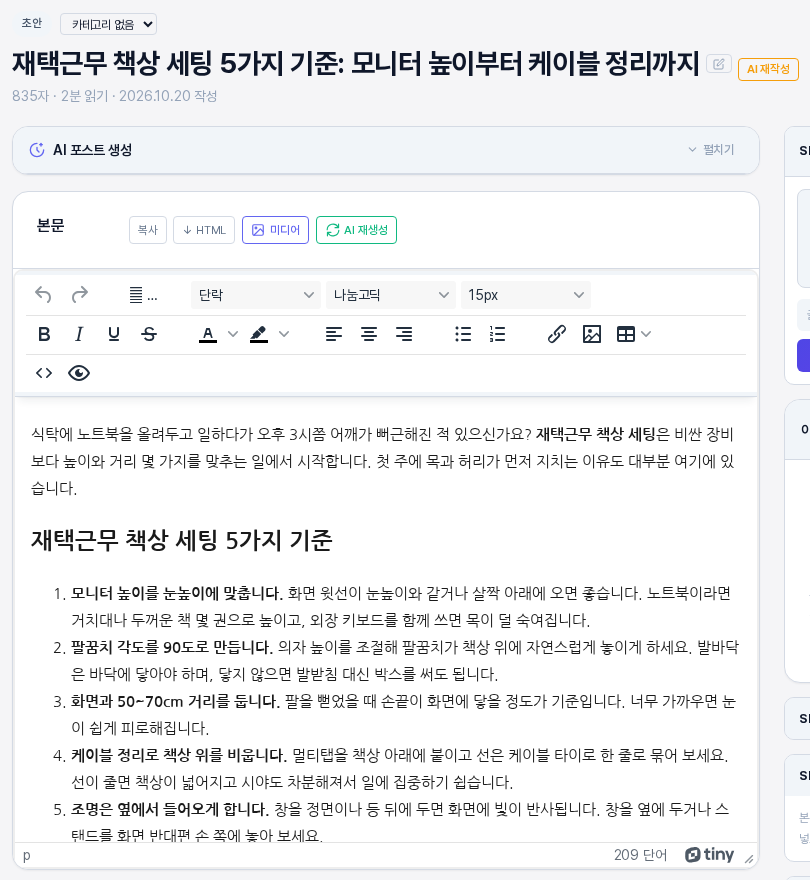Viewport: 810px width, 880px height.
Task: Click the Undo arrow icon
Action: click(x=43, y=295)
